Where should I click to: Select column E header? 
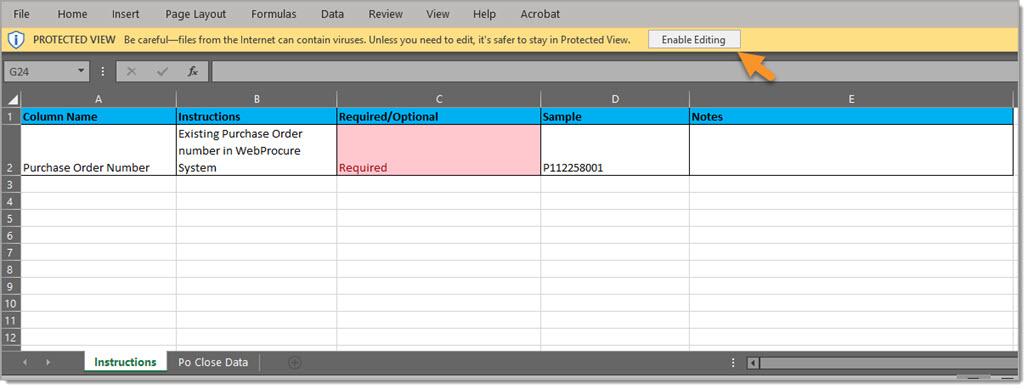click(x=851, y=99)
